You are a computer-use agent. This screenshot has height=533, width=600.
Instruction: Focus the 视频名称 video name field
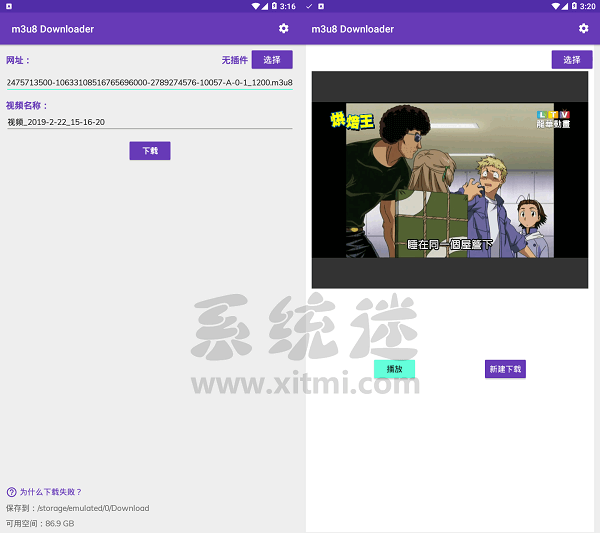pyautogui.click(x=150, y=122)
